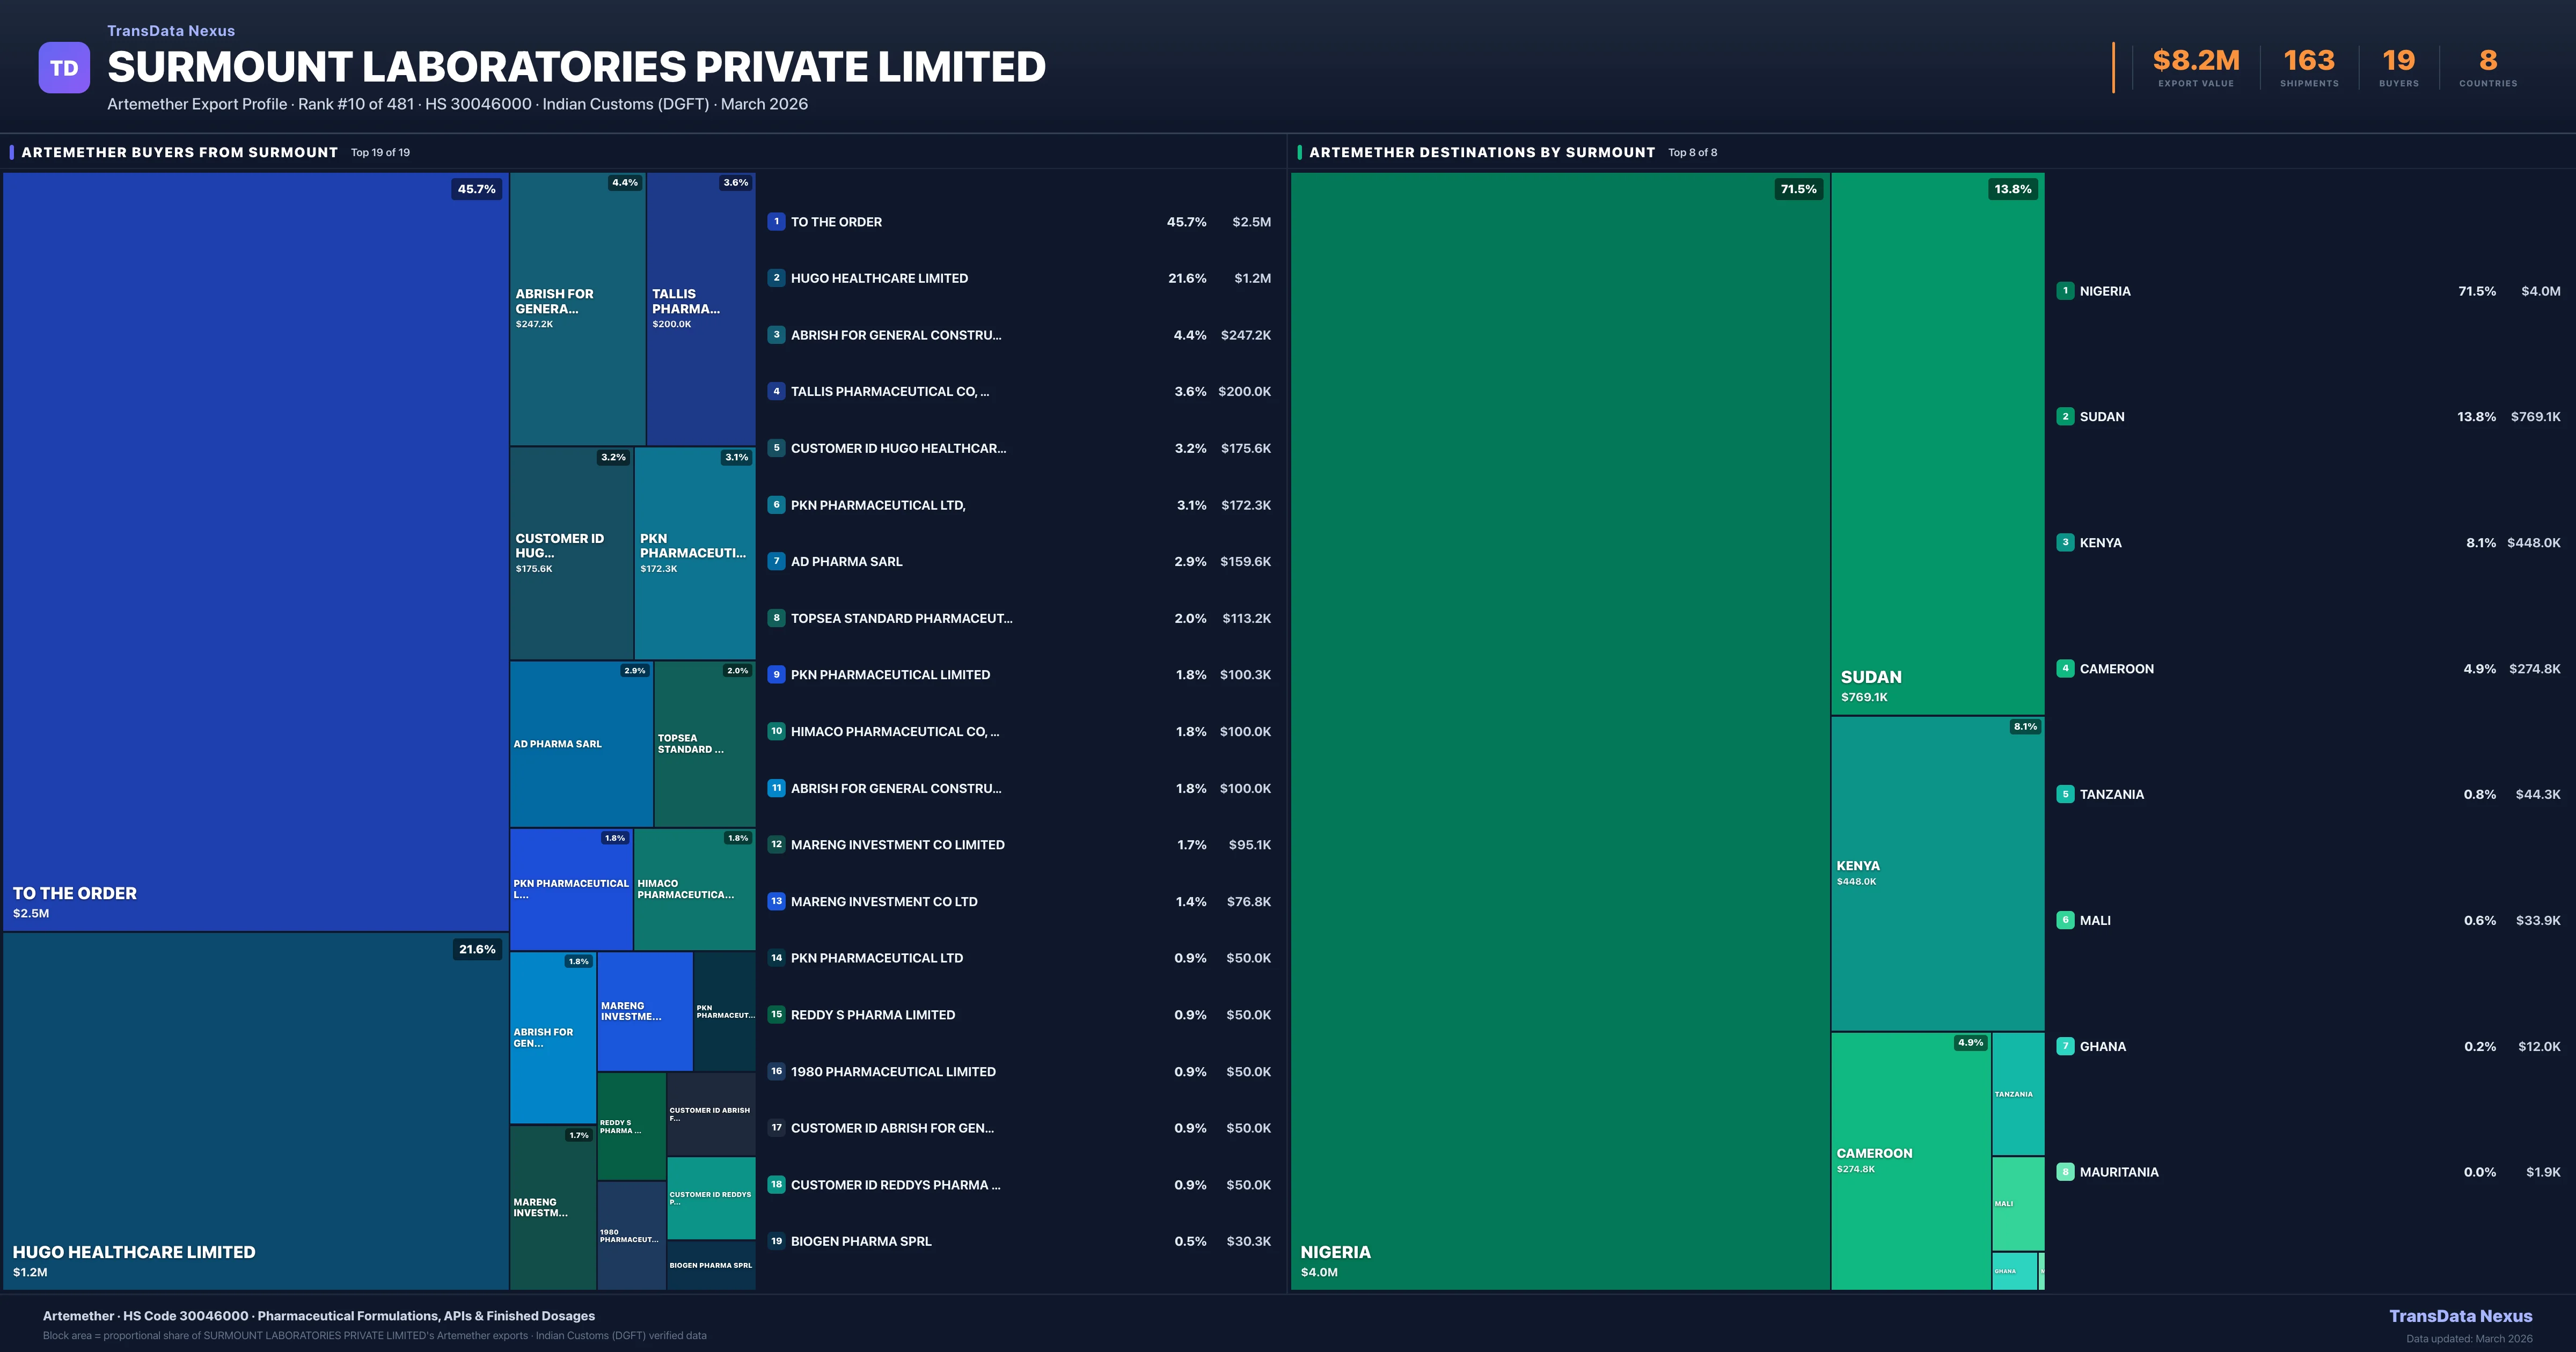The image size is (2576, 1352).
Task: Click rank badge 1 beside TO THE ORDER
Action: click(776, 222)
